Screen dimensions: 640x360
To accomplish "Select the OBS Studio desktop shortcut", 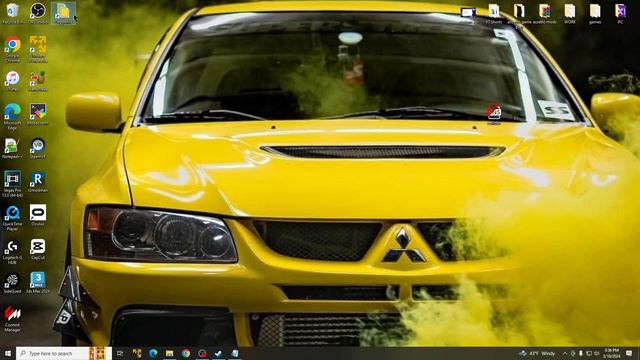I will click(x=38, y=13).
